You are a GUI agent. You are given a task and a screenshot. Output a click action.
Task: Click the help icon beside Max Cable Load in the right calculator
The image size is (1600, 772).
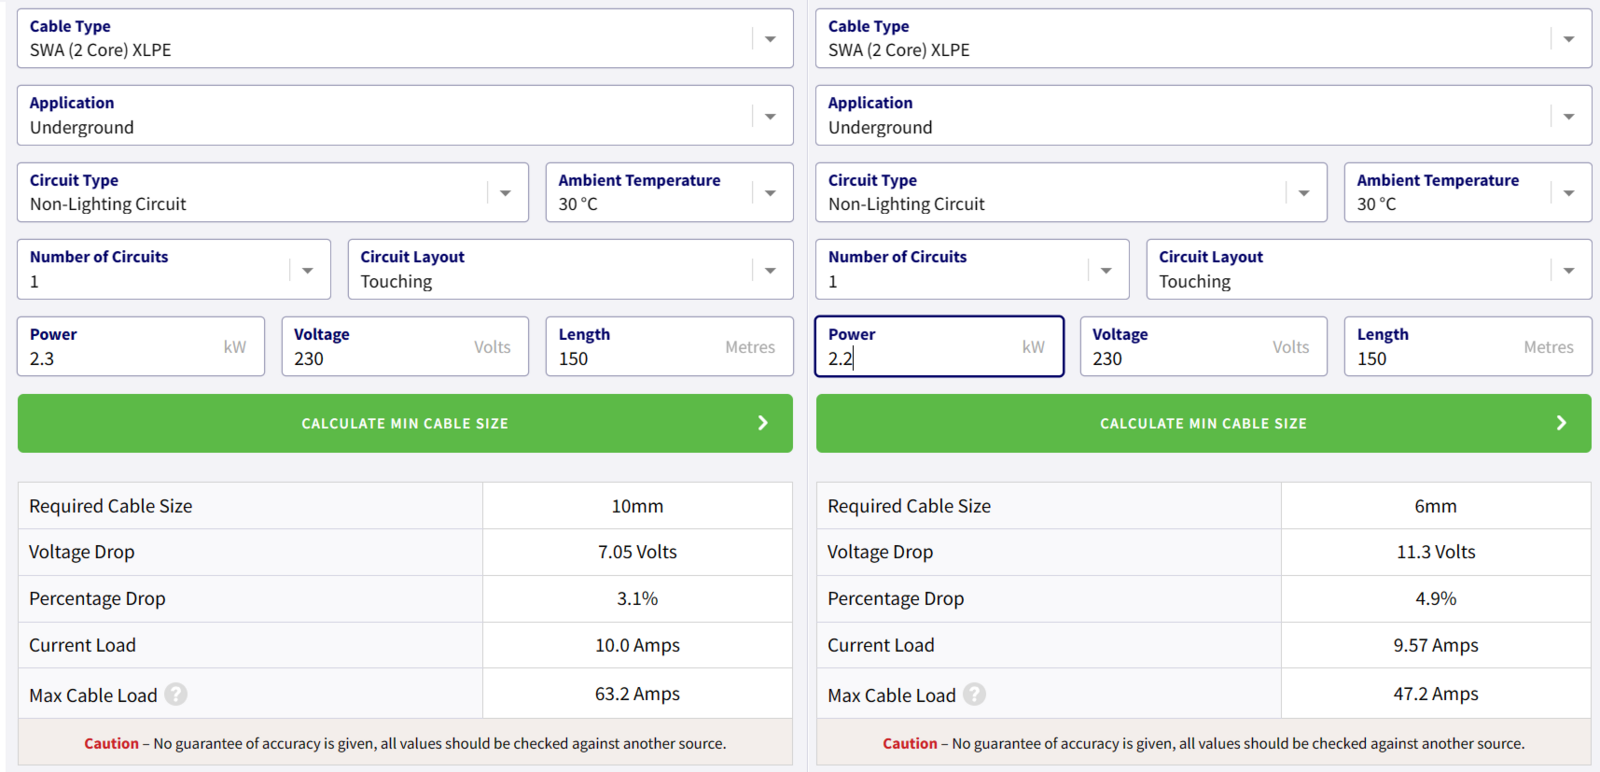(x=974, y=694)
